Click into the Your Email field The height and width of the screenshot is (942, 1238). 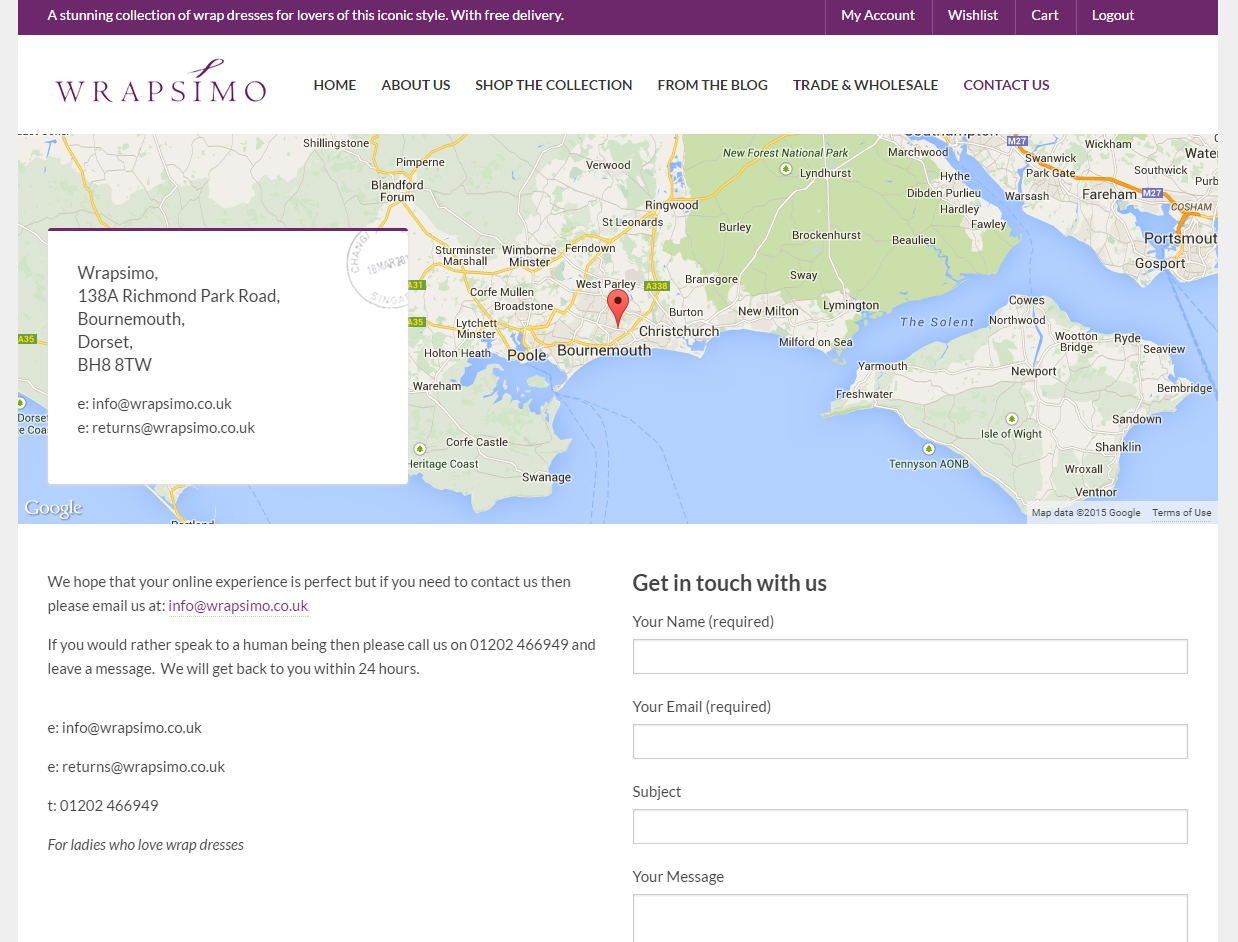click(x=909, y=742)
